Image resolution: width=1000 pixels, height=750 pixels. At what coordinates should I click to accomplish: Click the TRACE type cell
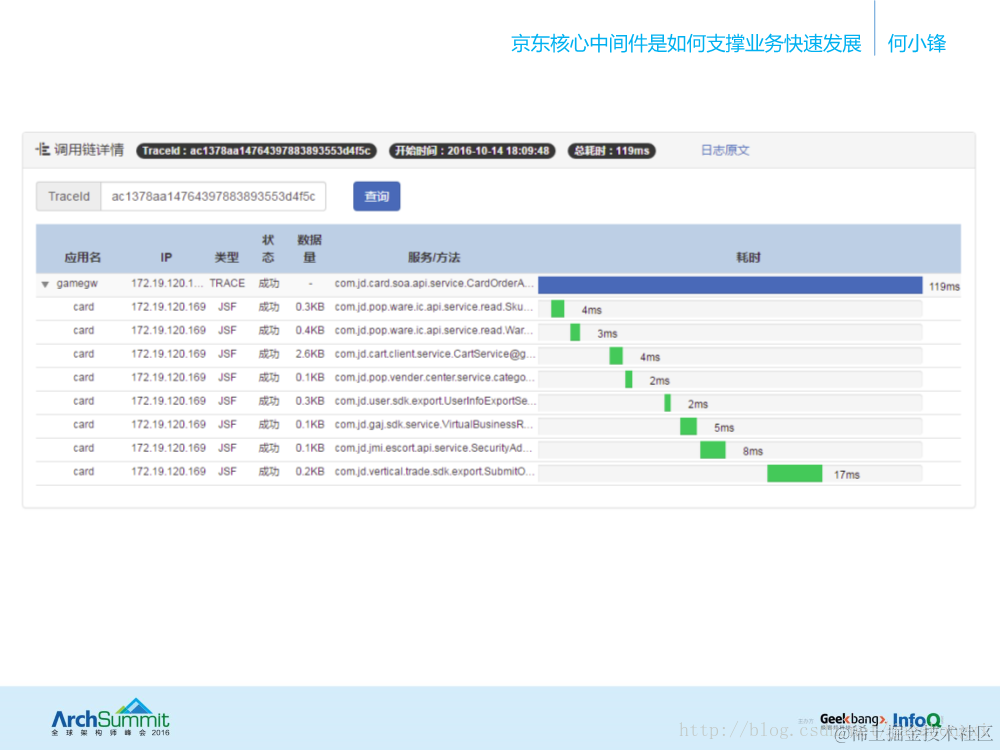click(x=227, y=284)
